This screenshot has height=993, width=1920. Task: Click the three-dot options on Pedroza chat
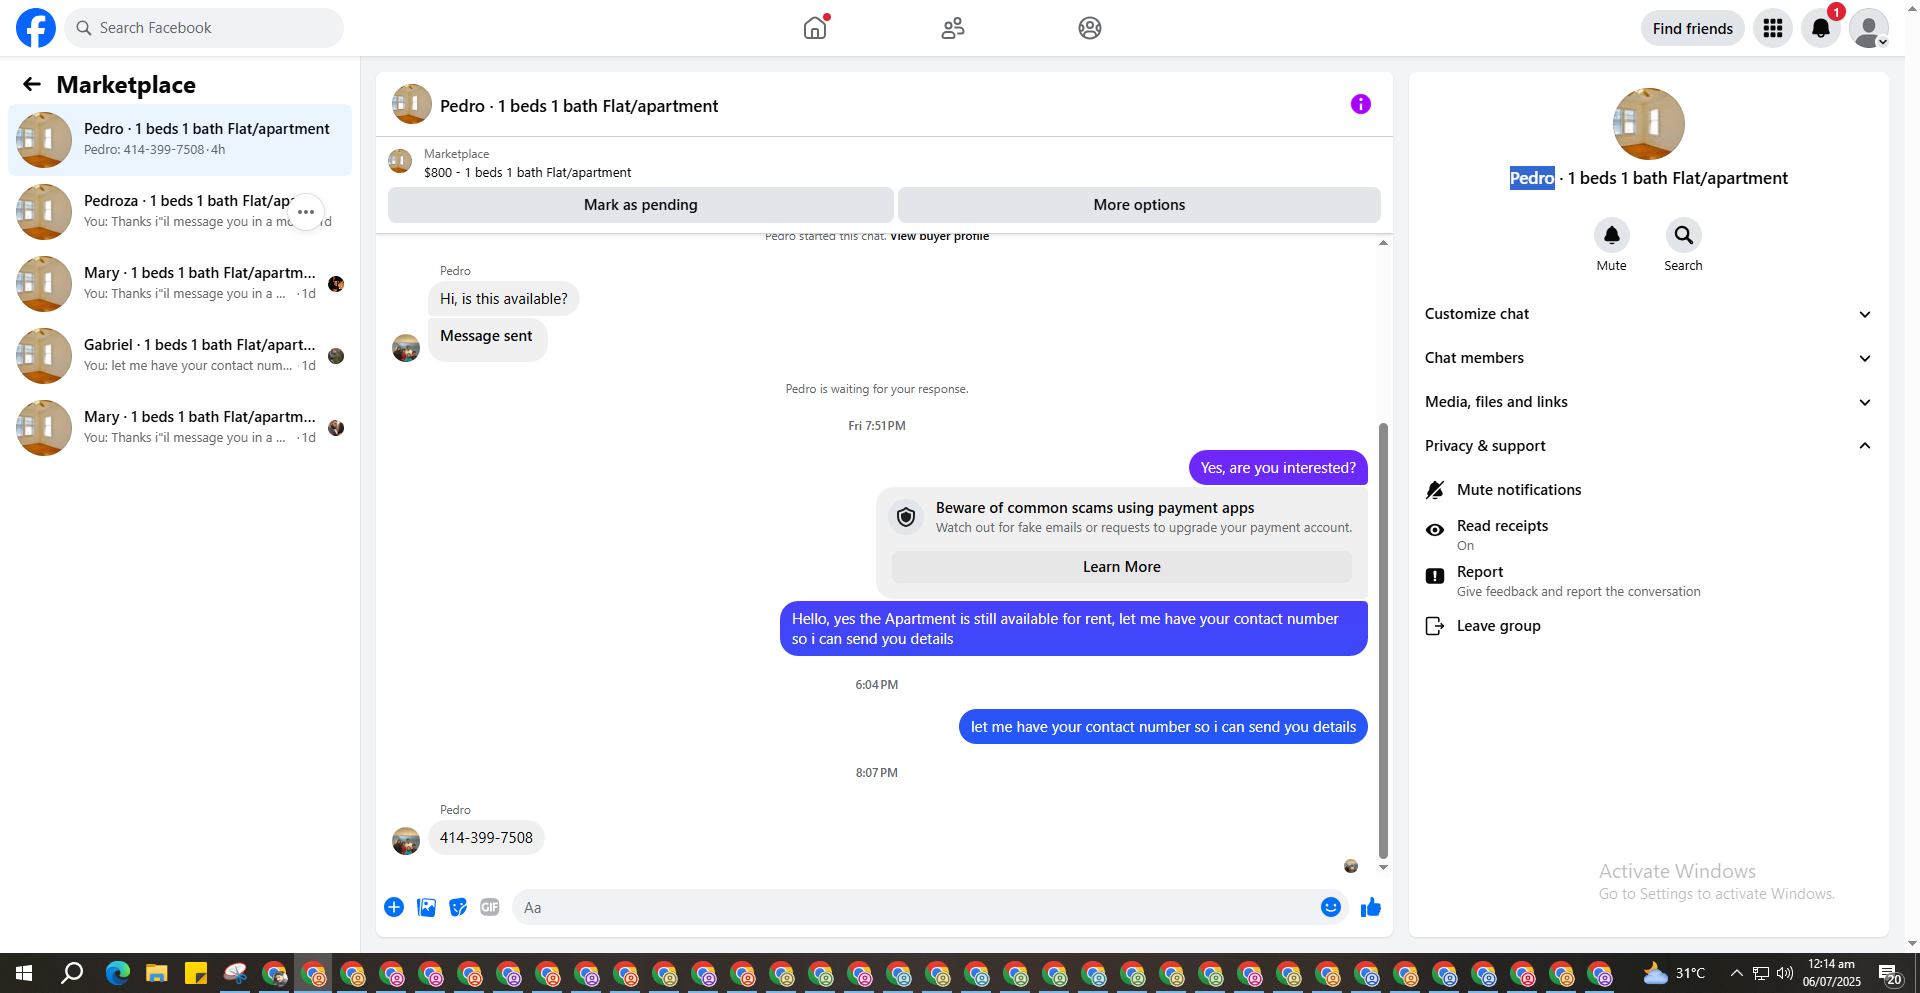(x=306, y=212)
